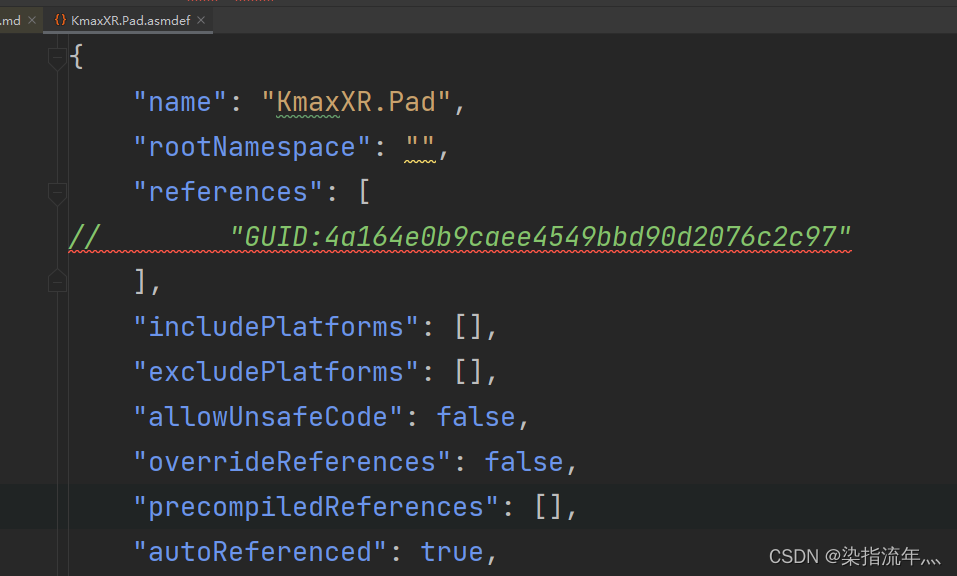Click the "overrideReferences" key
Viewport: 957px width, 576px height.
click(292, 462)
